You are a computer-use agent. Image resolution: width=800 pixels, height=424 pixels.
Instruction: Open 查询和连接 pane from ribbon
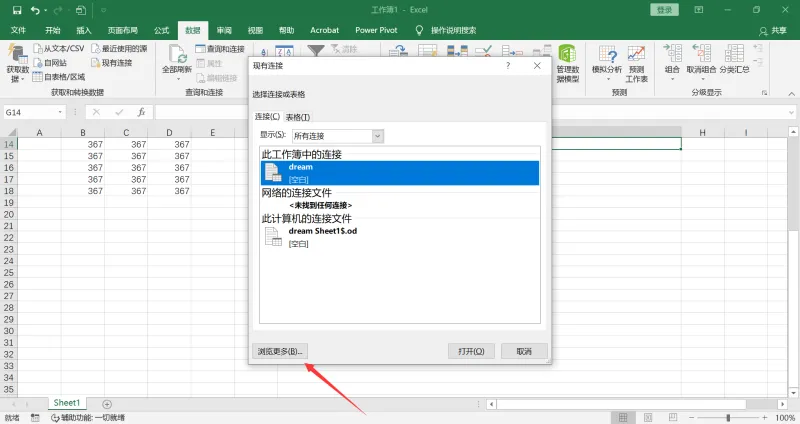coord(220,49)
